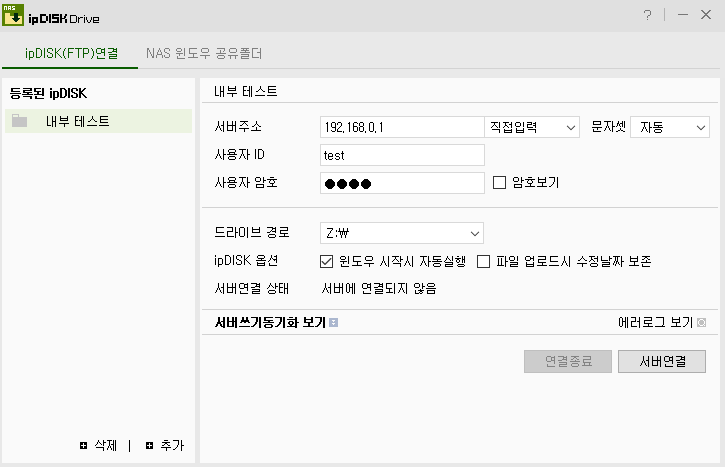Click the ipDISK Drive app logo icon
This screenshot has height=467, width=727.
click(13, 15)
